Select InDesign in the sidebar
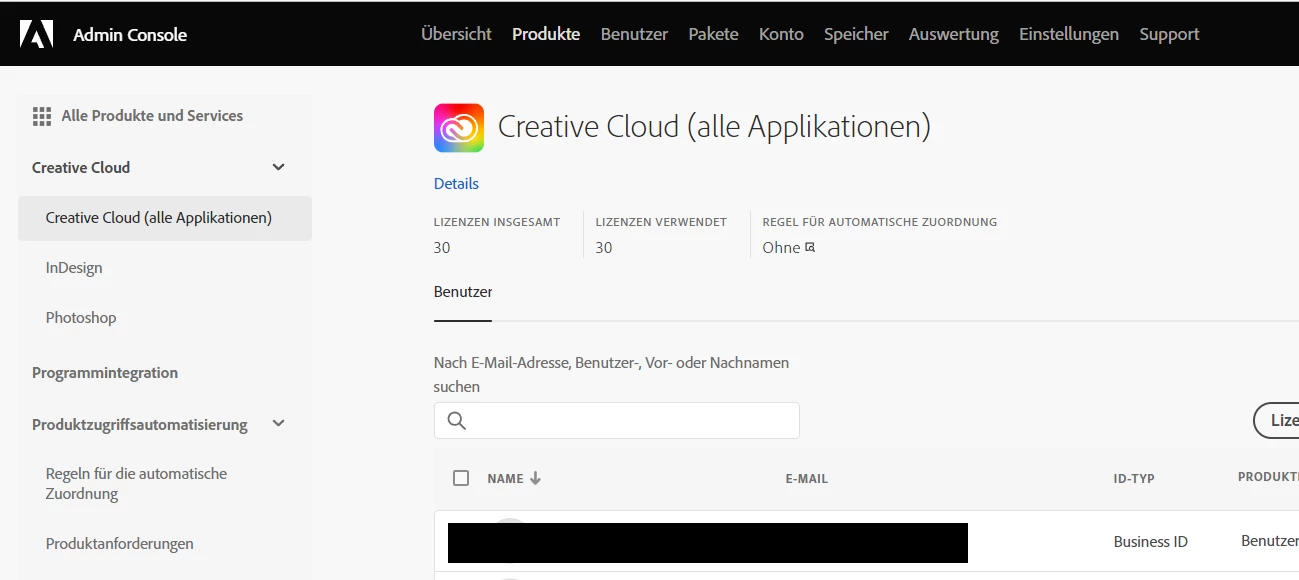1299x580 pixels. click(74, 268)
